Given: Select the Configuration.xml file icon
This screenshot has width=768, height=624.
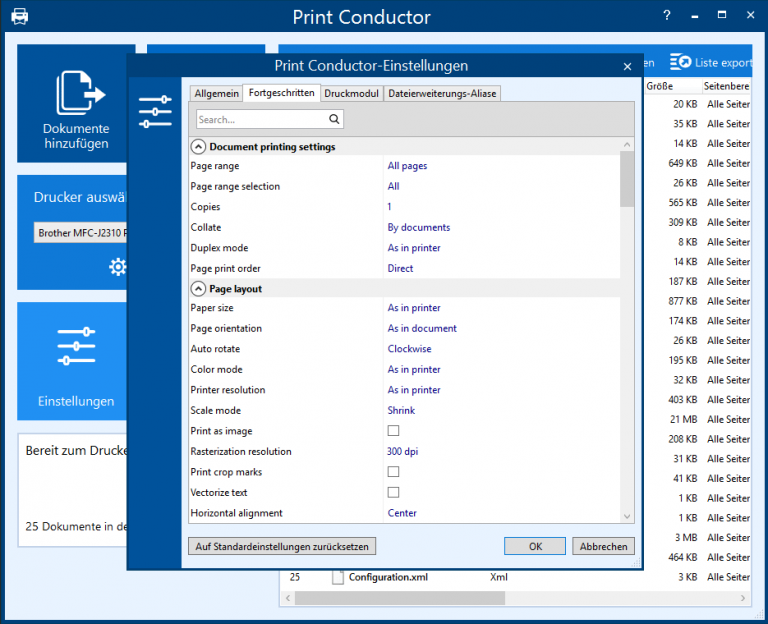Looking at the screenshot, I should click(x=337, y=577).
